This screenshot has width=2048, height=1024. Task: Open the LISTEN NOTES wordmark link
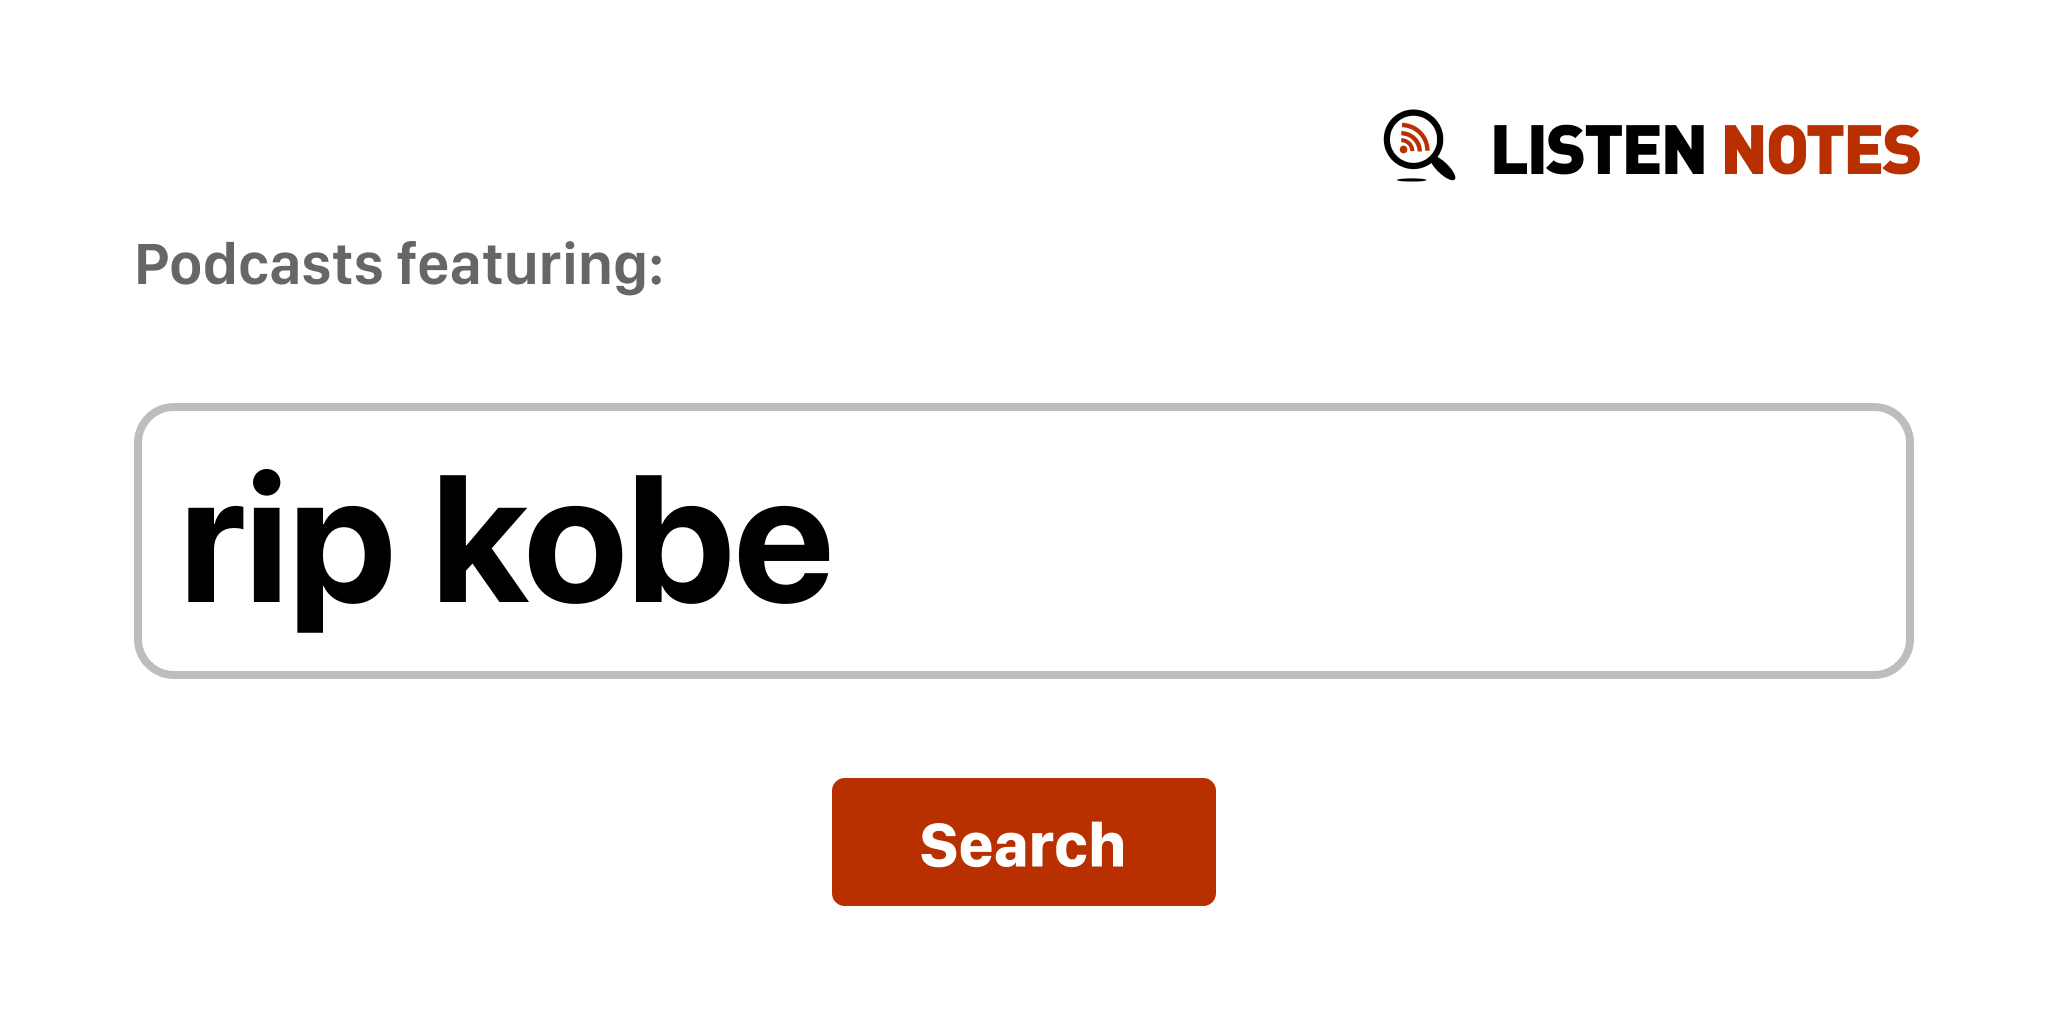click(x=1704, y=150)
